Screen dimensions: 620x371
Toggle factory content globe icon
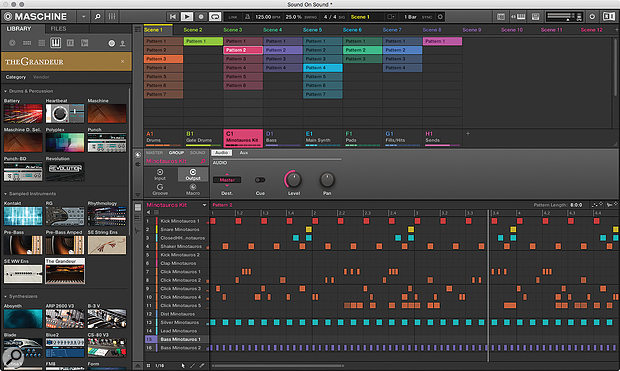[112, 43]
